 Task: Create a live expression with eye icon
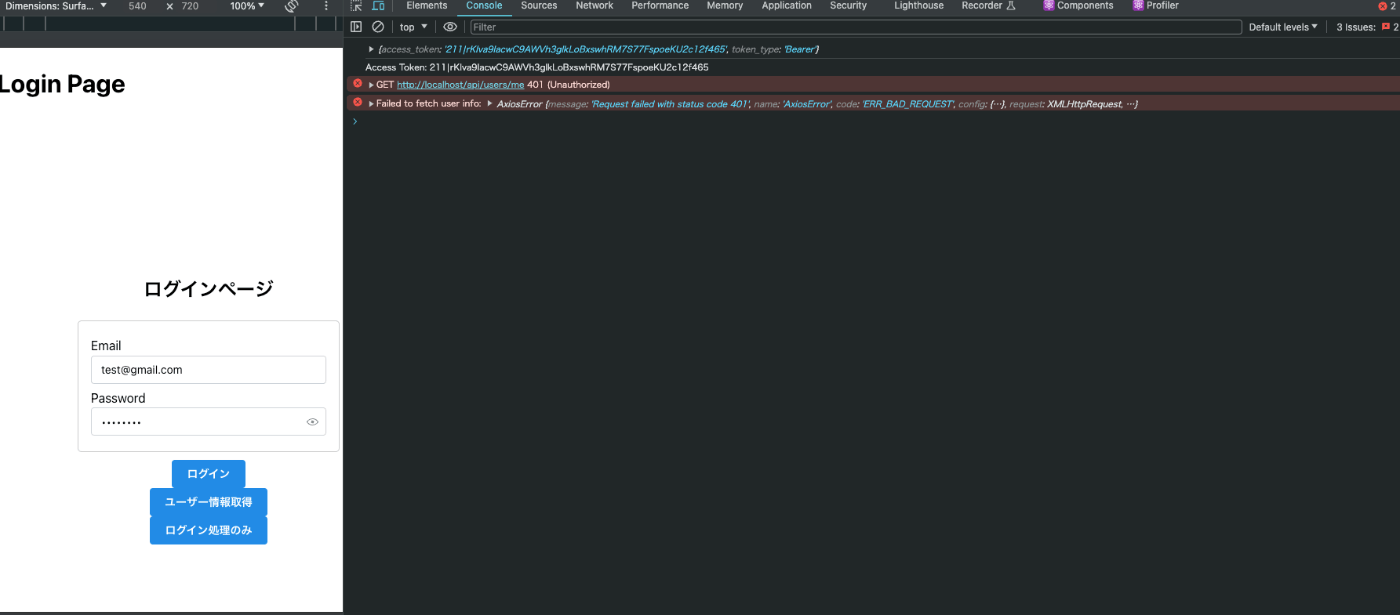click(450, 27)
